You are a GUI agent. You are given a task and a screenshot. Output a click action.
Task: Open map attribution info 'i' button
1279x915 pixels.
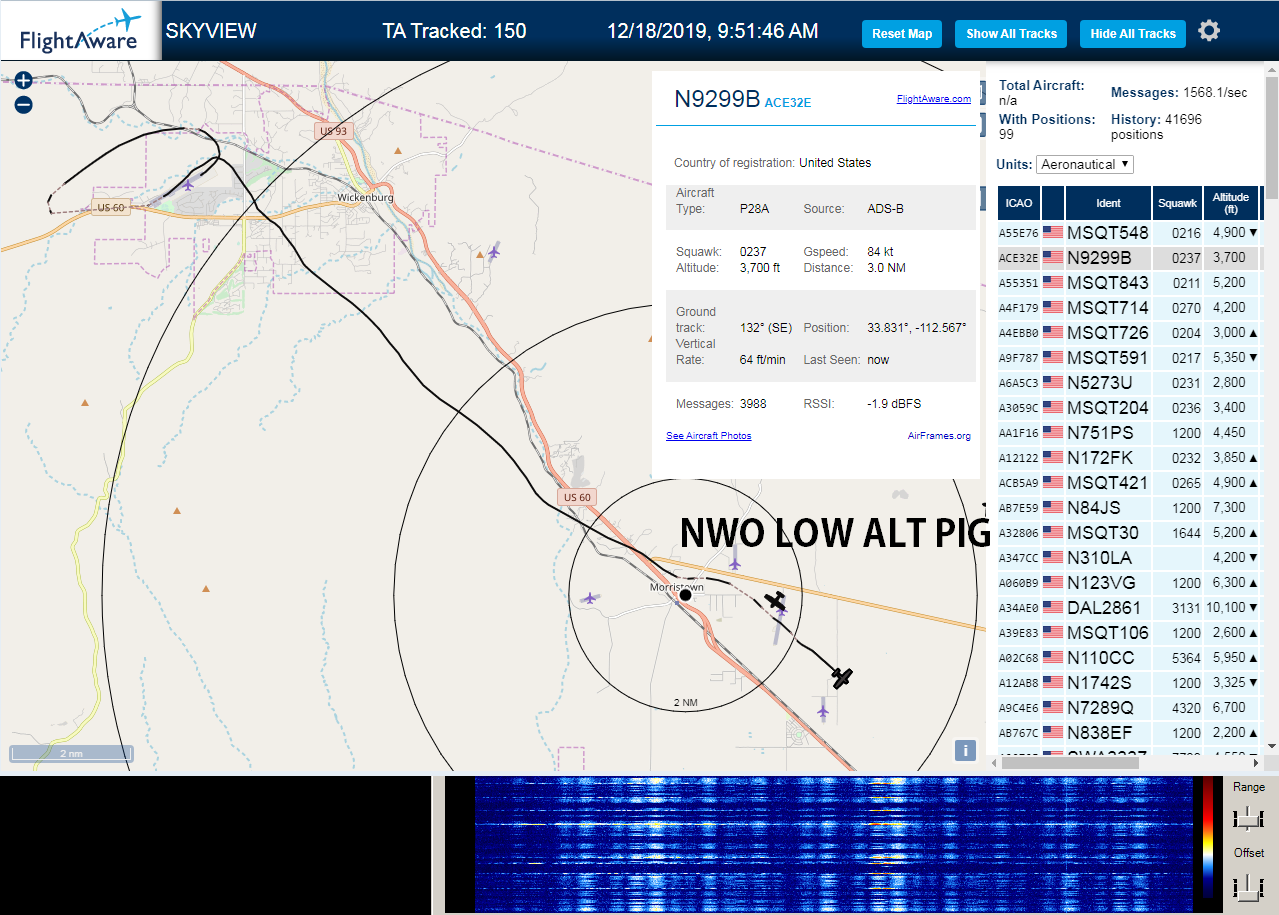click(965, 750)
